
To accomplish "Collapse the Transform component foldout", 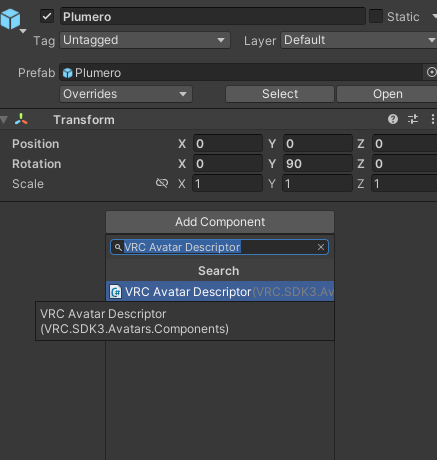I will click(4, 120).
